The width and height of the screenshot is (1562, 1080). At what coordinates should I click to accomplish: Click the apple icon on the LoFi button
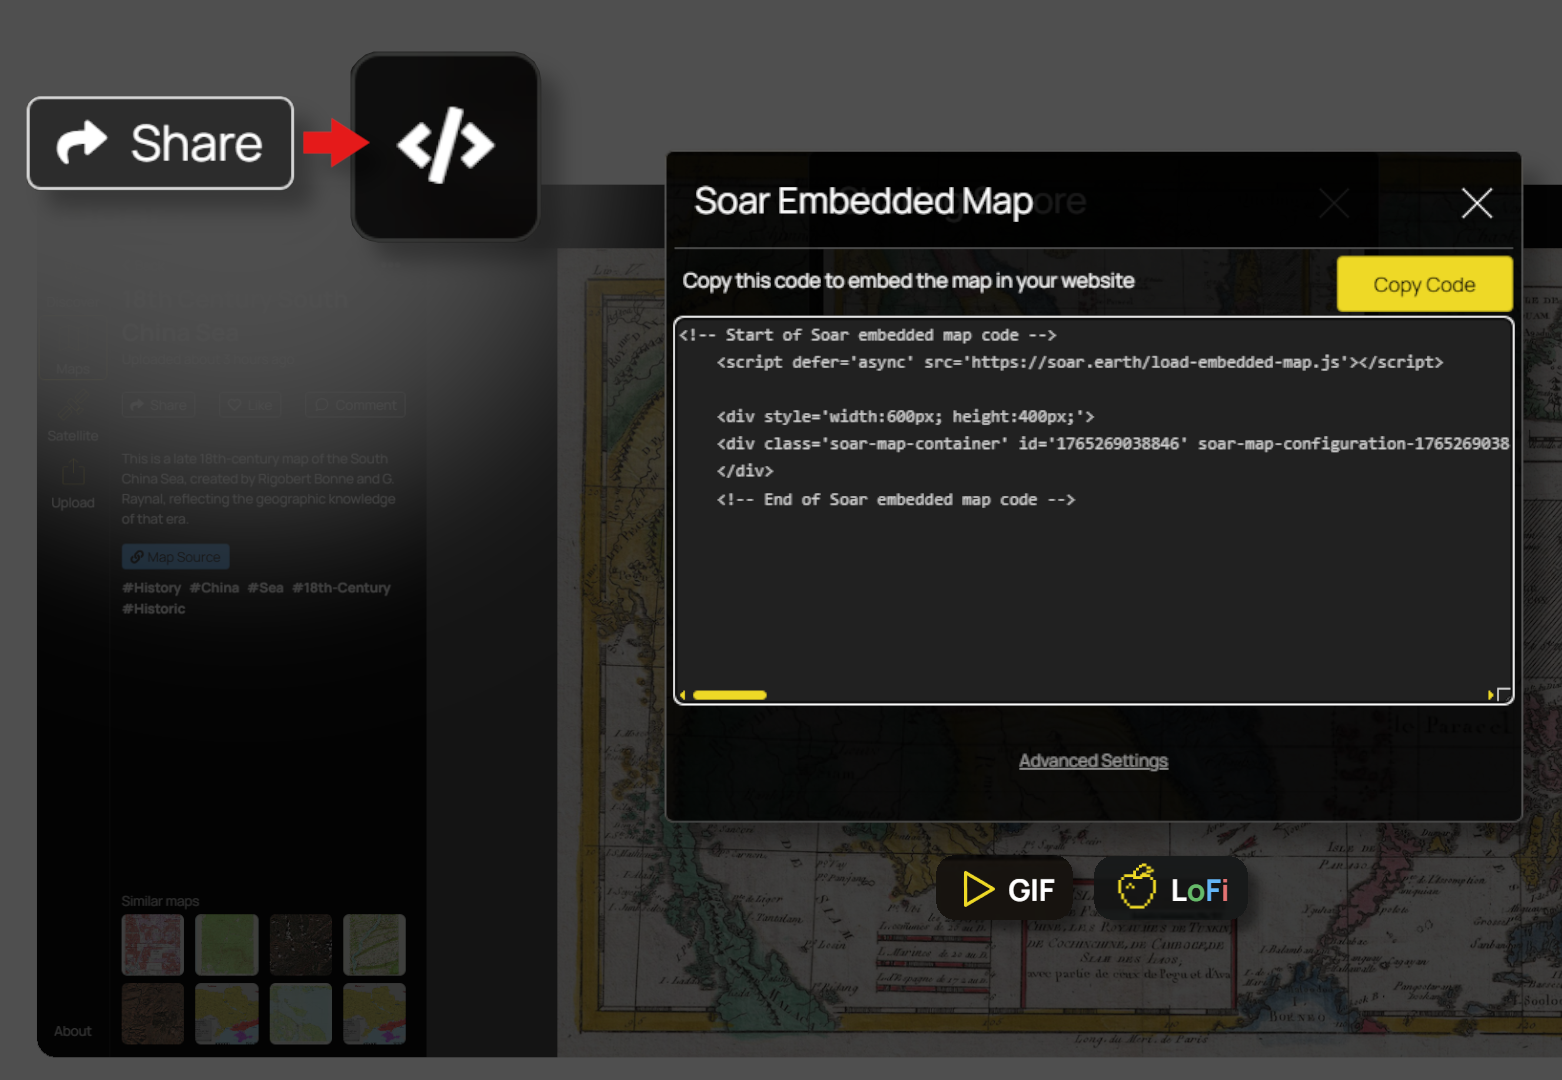[1138, 888]
